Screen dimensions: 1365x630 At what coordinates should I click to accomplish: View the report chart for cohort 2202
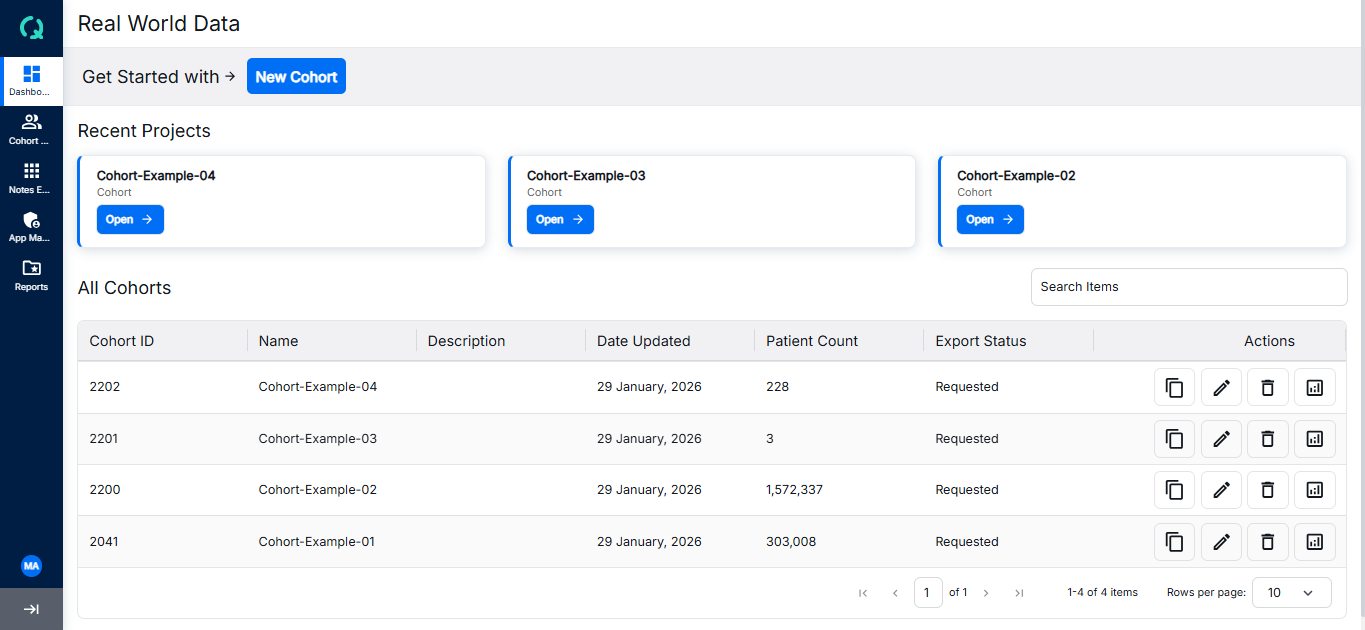point(1315,387)
